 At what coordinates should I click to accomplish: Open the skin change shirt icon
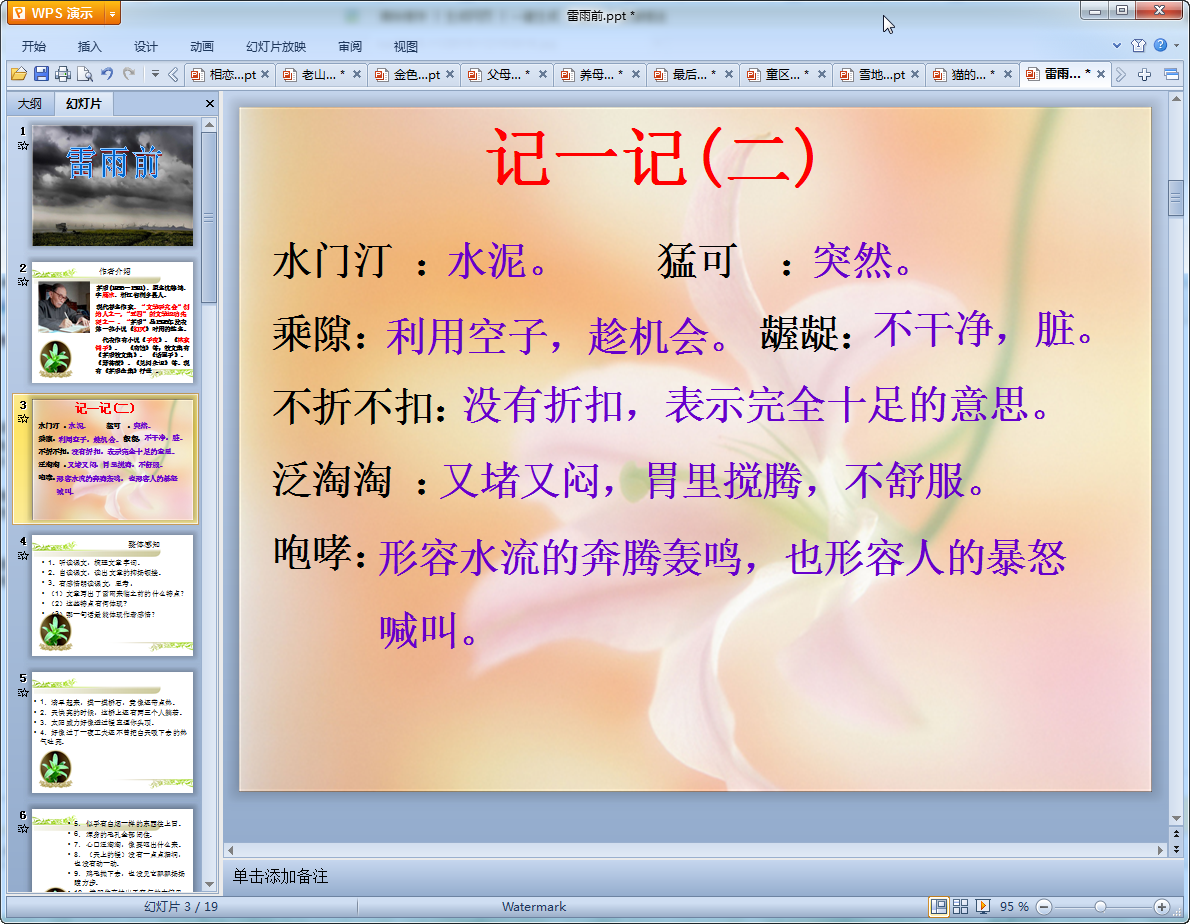click(x=1138, y=46)
